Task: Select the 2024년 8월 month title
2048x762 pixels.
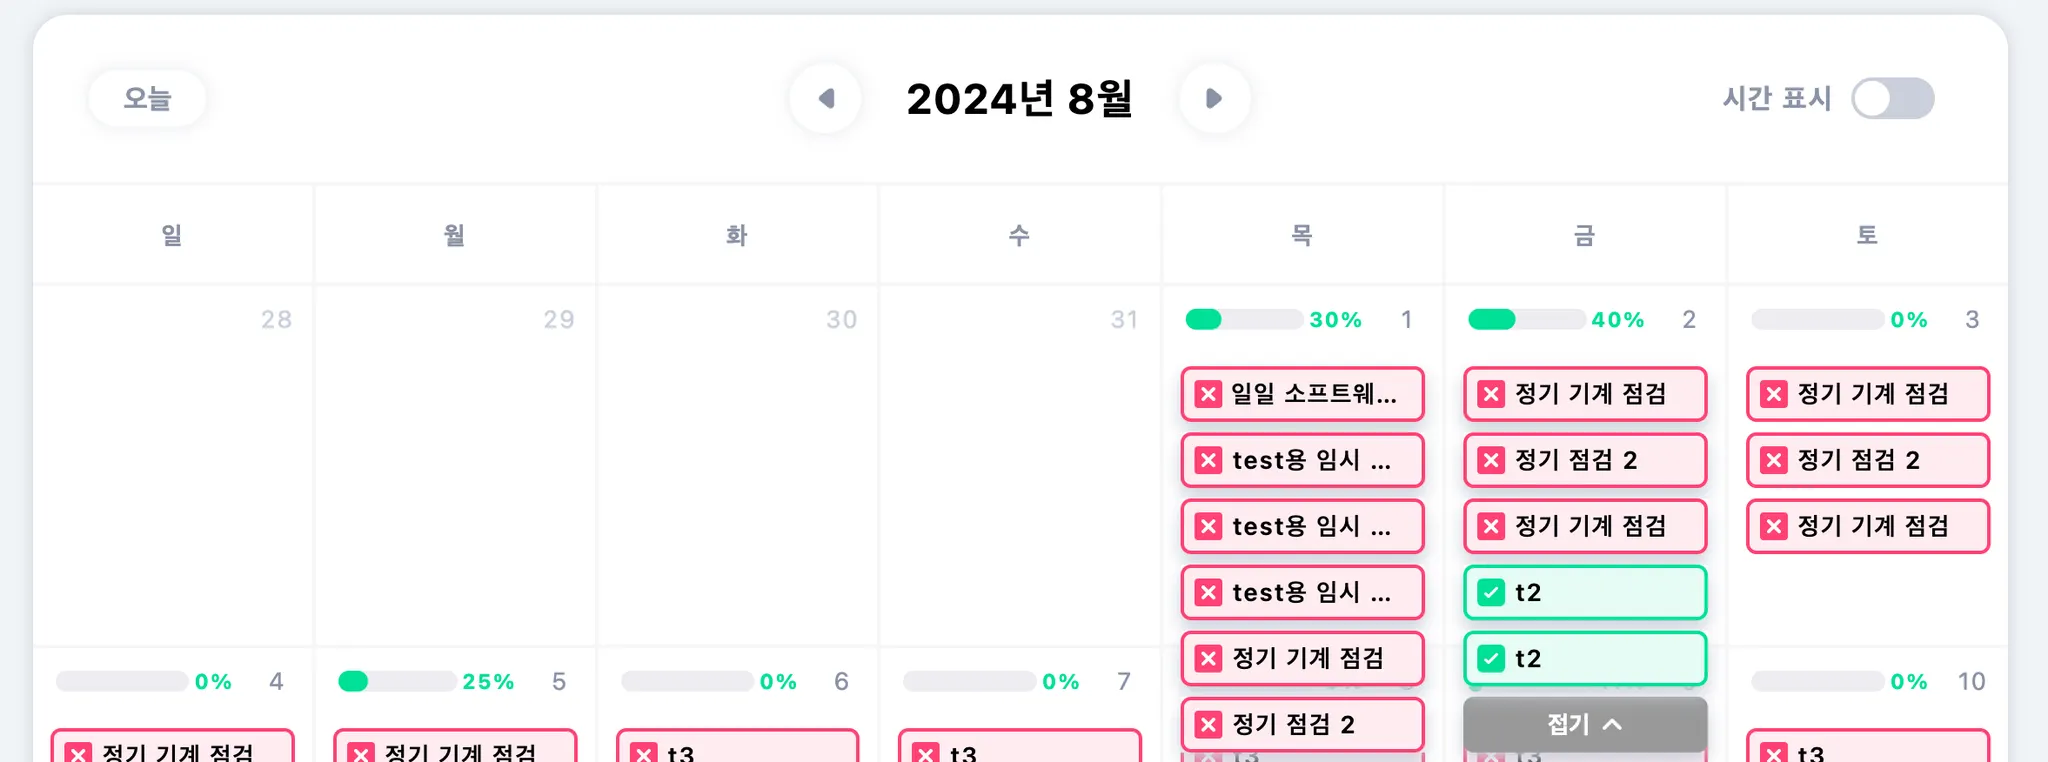Action: 1019,98
